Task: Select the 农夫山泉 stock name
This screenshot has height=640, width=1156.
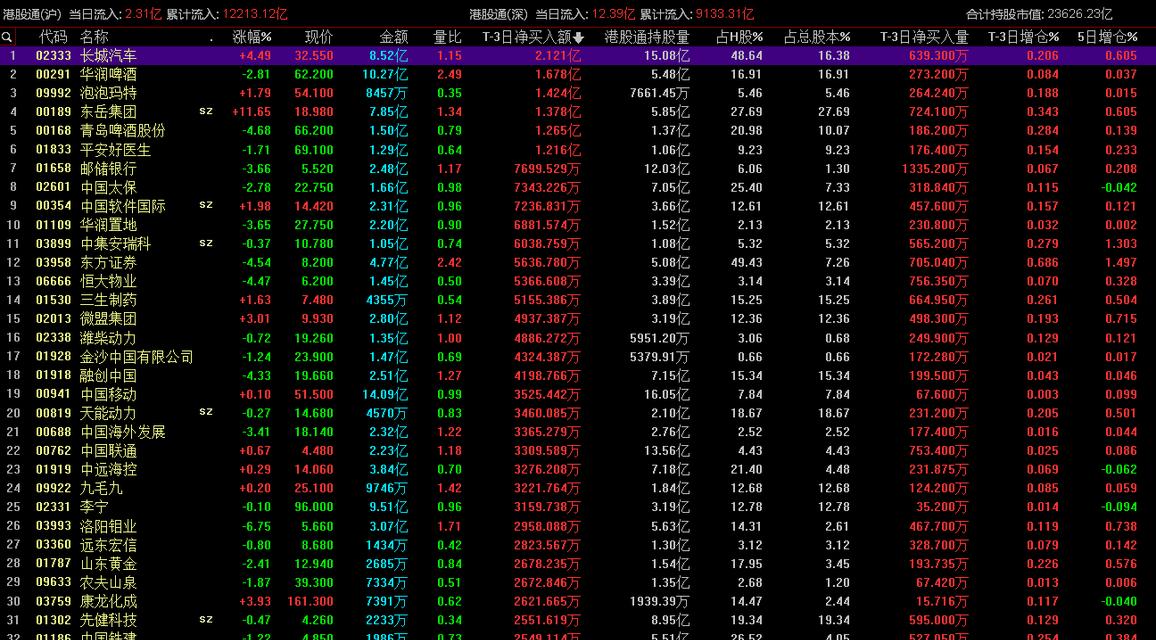Action: point(108,582)
